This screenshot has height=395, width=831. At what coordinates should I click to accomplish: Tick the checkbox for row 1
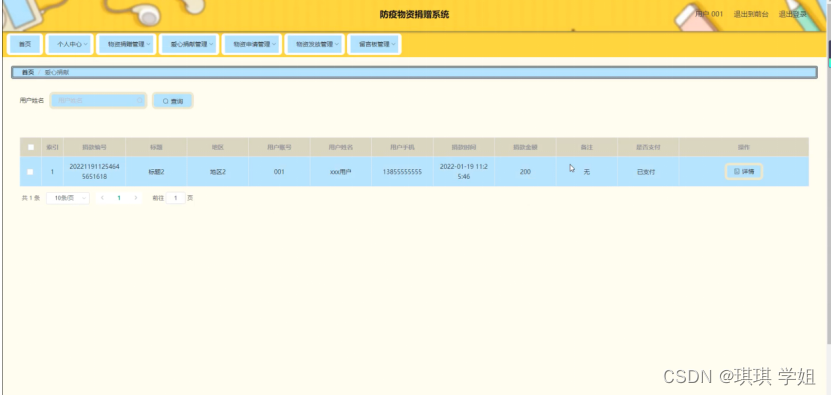pos(30,172)
